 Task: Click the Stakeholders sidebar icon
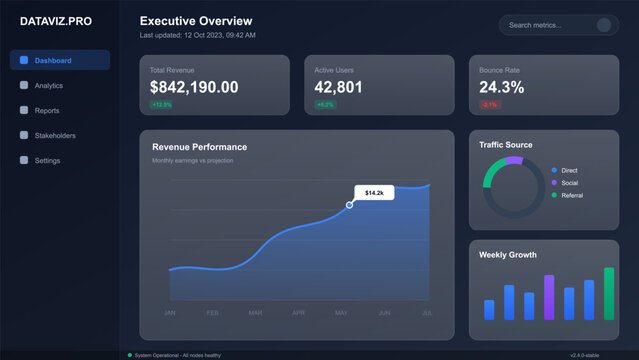(24, 135)
